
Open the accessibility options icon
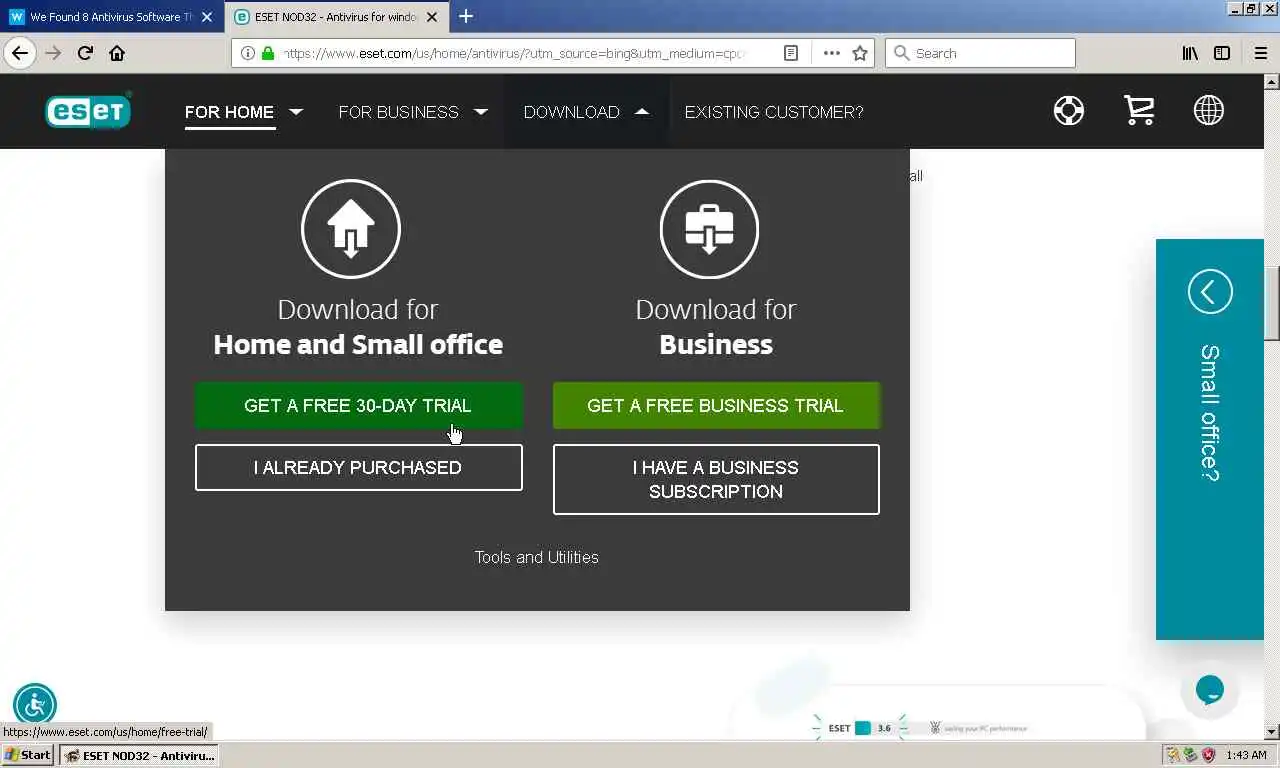[x=35, y=705]
